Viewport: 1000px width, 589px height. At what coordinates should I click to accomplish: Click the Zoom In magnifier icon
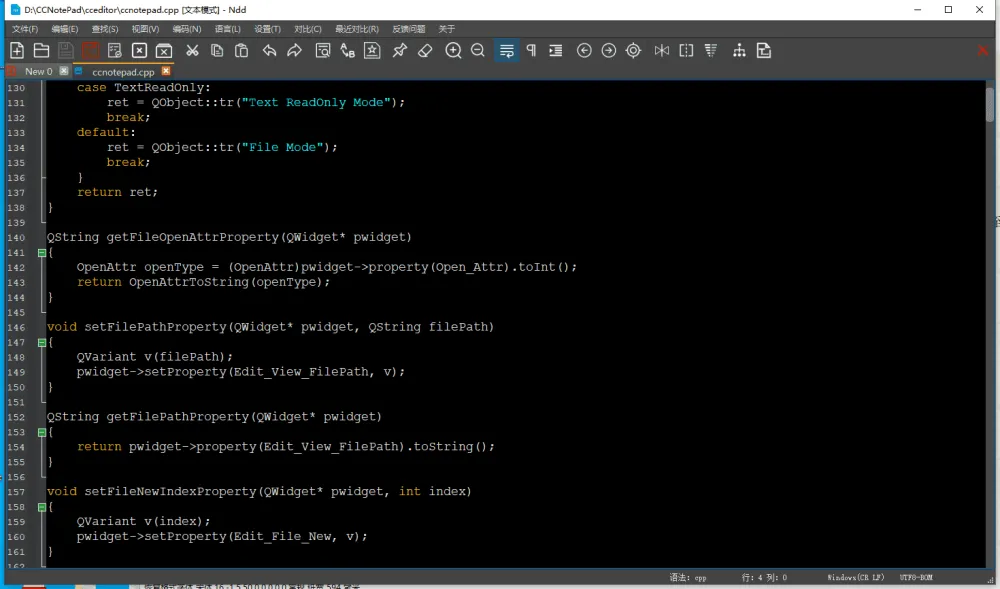(x=453, y=50)
